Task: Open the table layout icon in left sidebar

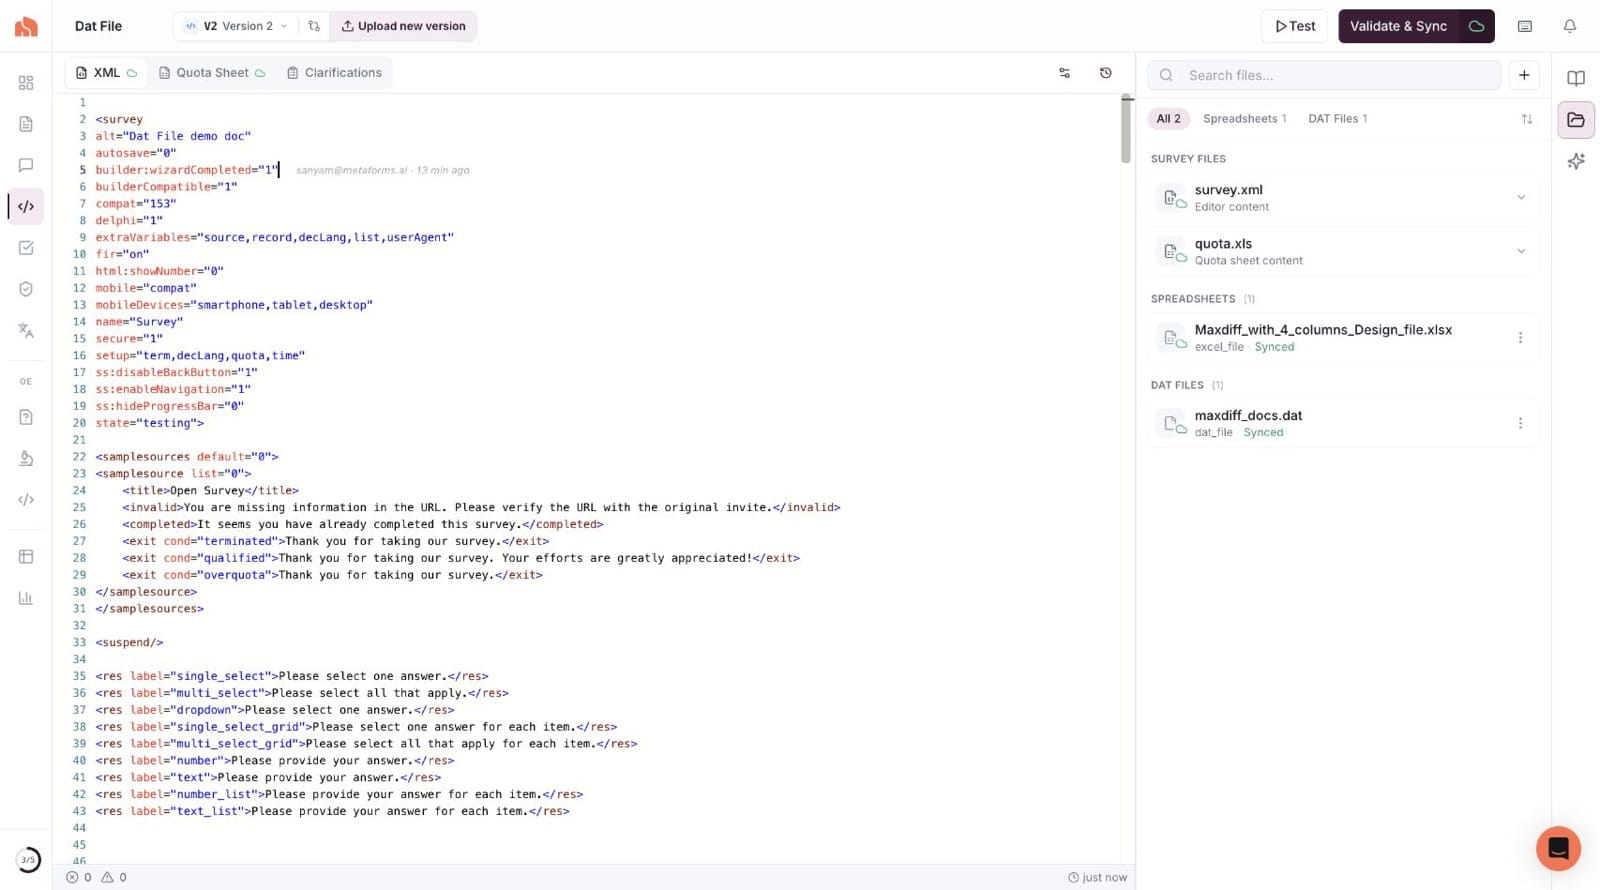Action: (x=26, y=557)
